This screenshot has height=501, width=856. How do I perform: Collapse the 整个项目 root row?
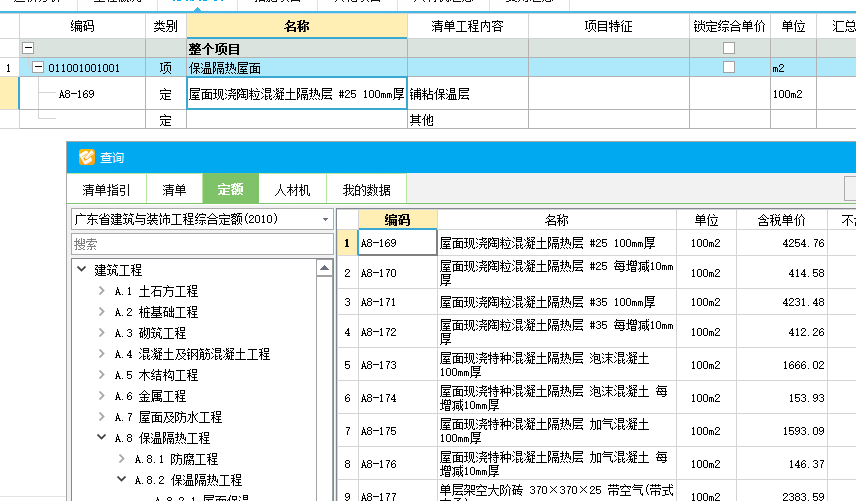pyautogui.click(x=28, y=48)
